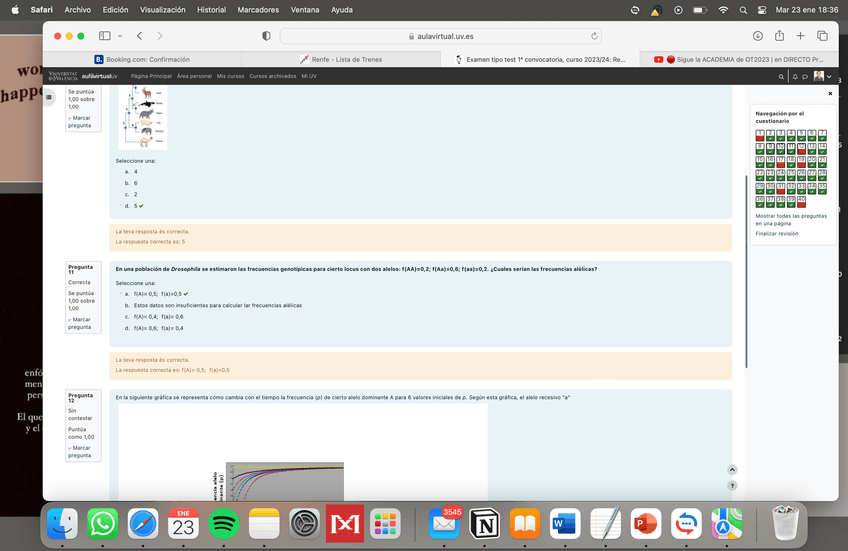The height and width of the screenshot is (551, 848).
Task: Open Mail app with 3545 badge
Action: point(444,524)
